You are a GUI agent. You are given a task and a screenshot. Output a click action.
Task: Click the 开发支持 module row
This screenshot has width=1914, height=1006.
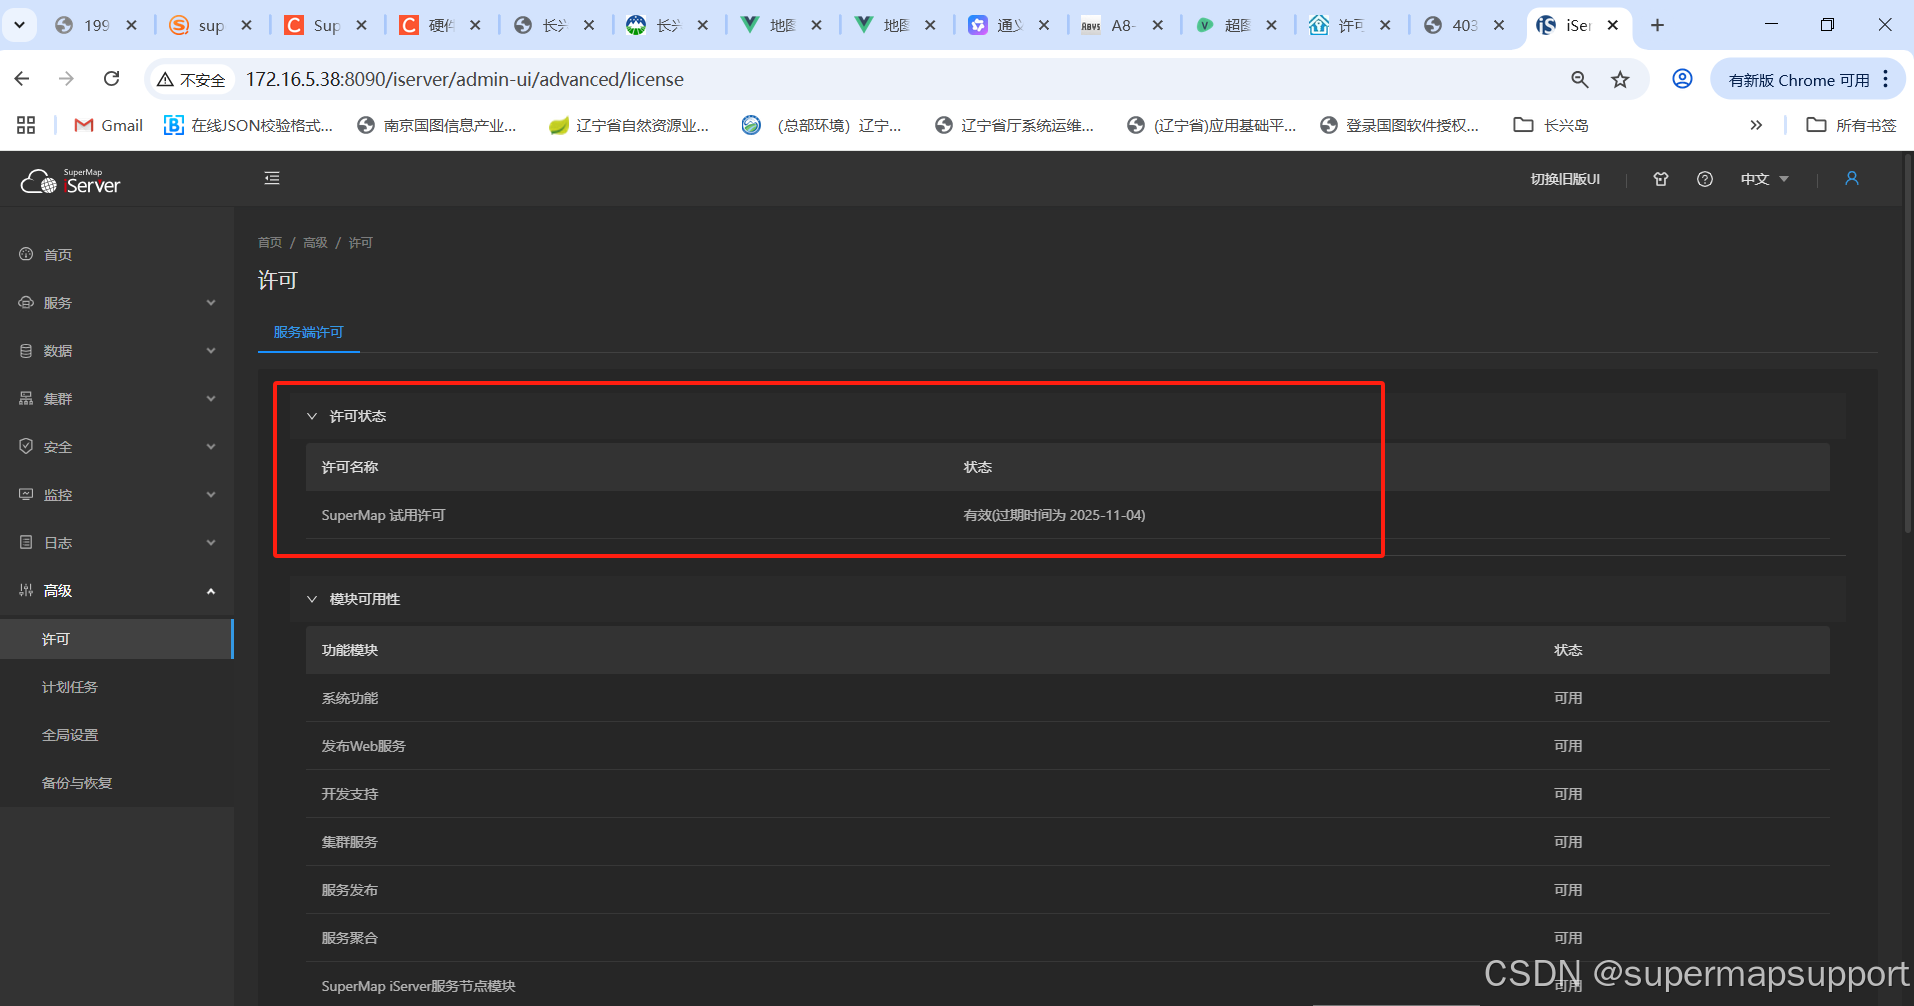(1068, 794)
